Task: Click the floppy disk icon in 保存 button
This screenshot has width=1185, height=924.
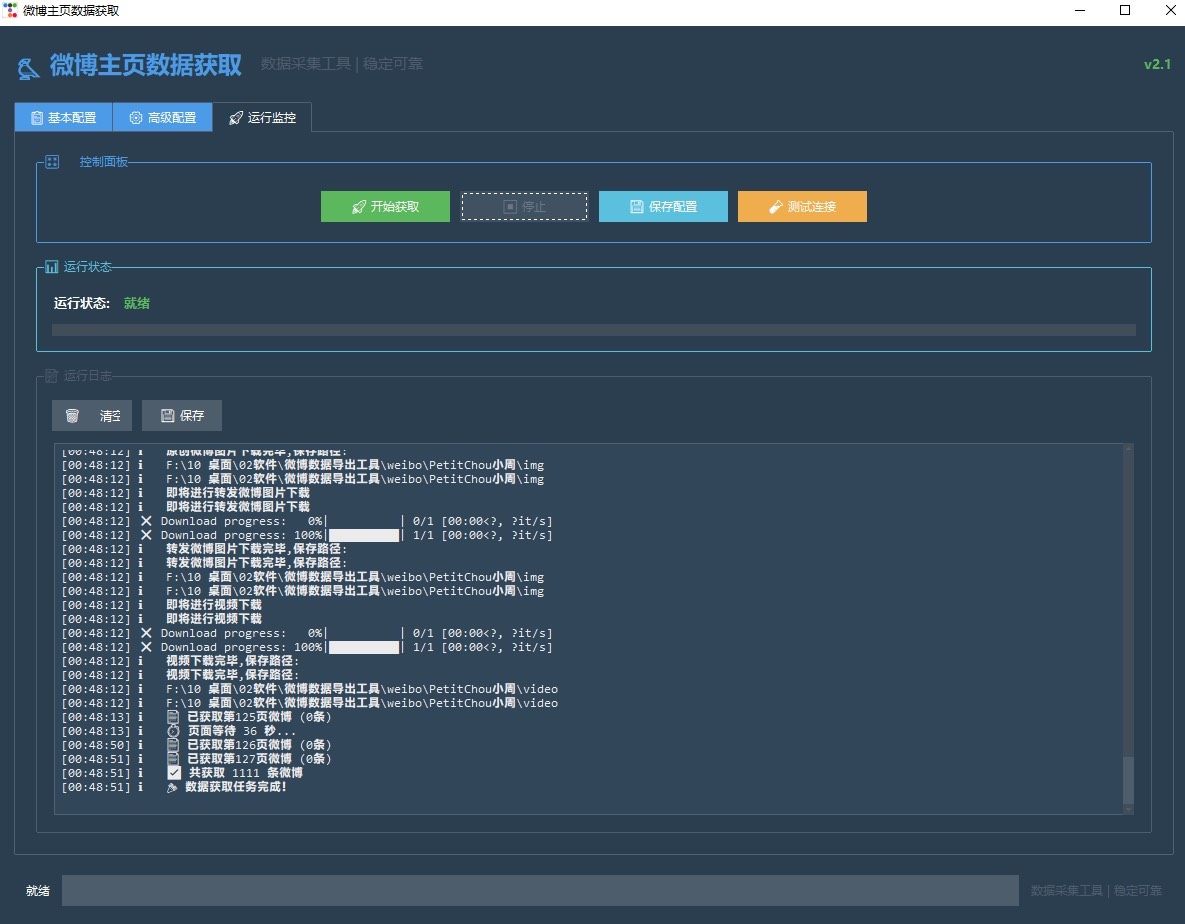Action: coord(168,416)
